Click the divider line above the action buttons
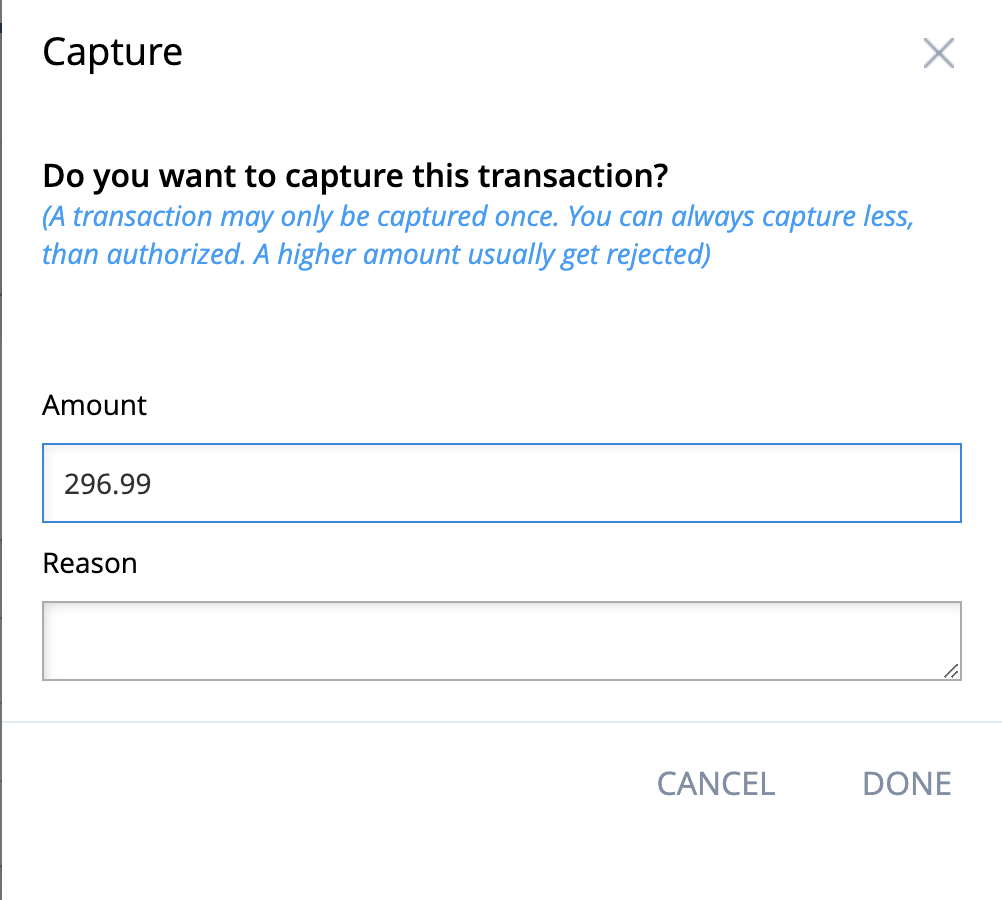Image resolution: width=1002 pixels, height=900 pixels. pos(500,719)
